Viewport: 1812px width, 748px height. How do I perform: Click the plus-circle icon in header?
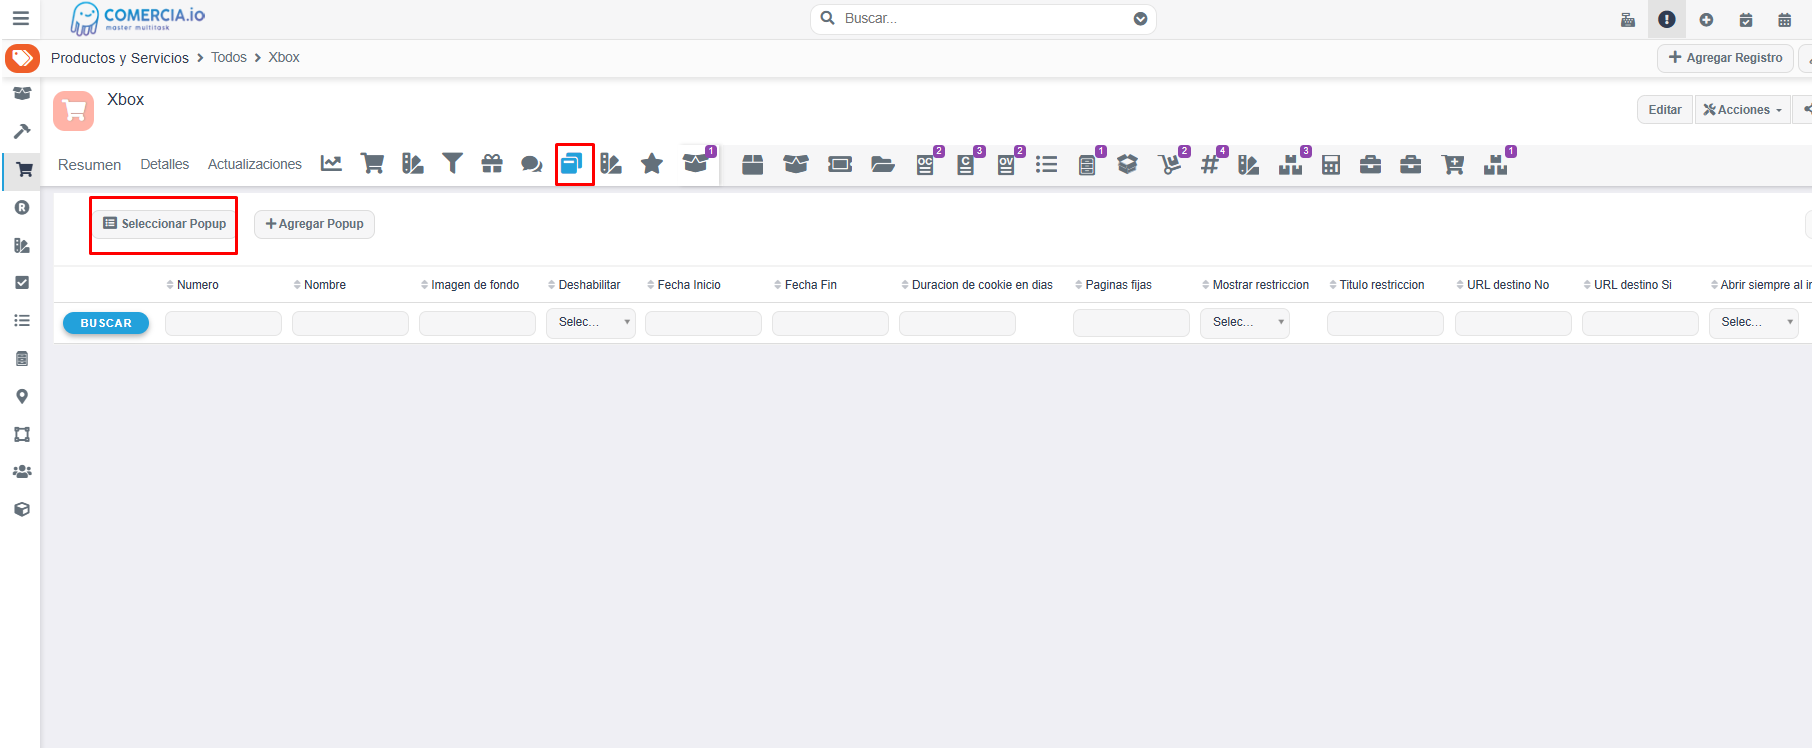click(1706, 20)
